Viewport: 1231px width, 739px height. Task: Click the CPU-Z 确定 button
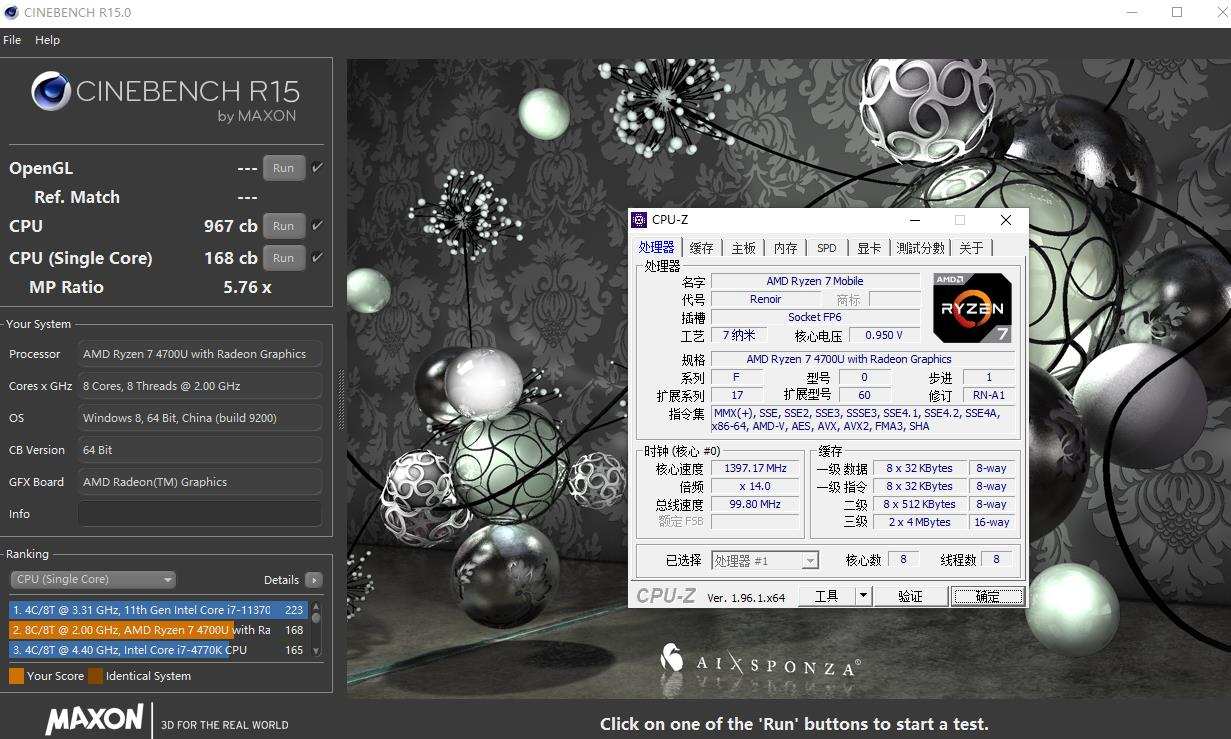(987, 596)
